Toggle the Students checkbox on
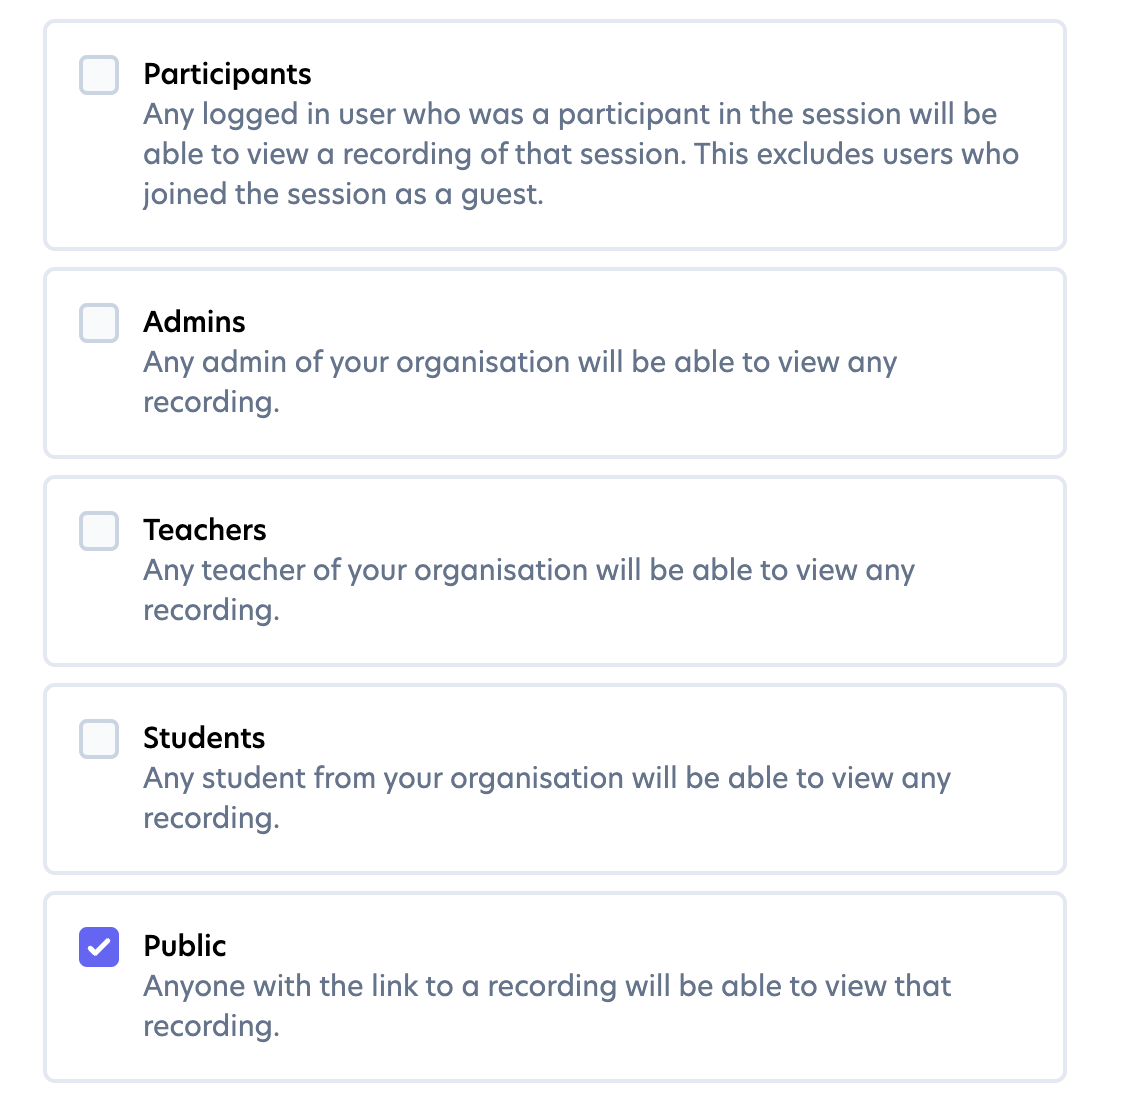This screenshot has width=1124, height=1118. 99,739
